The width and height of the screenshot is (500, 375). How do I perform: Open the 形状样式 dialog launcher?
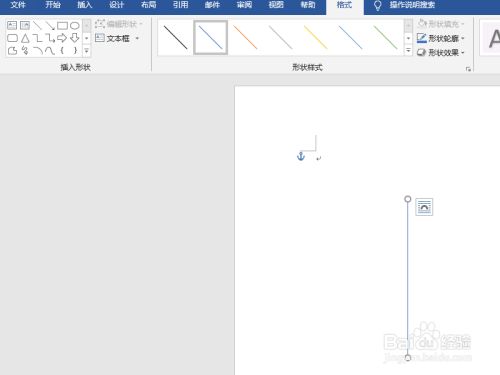pos(468,69)
